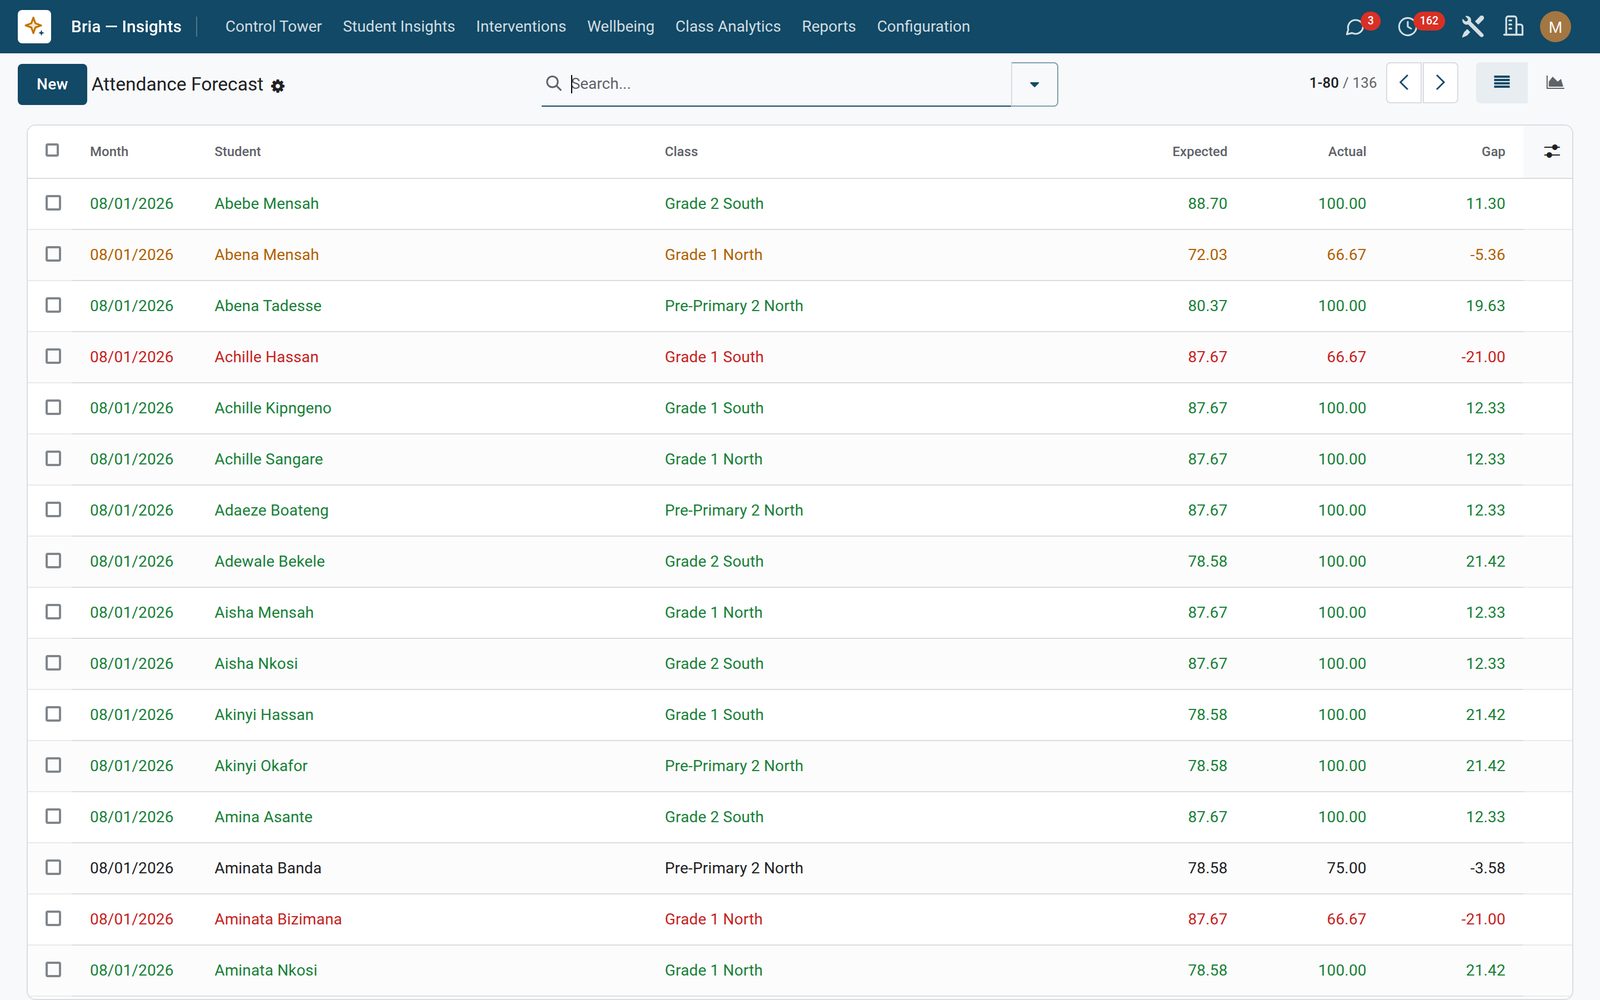The width and height of the screenshot is (1600, 1000).
Task: Open the Interventions menu
Action: click(x=521, y=27)
